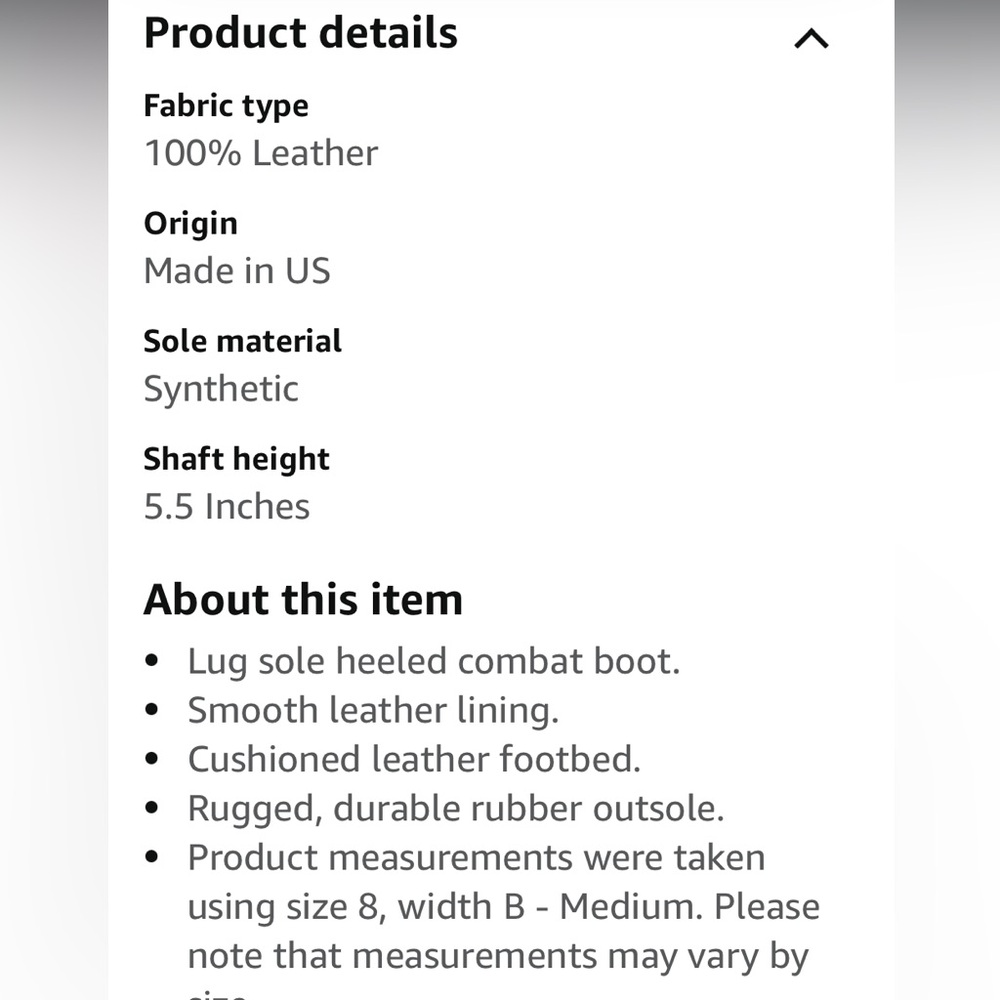This screenshot has width=1000, height=1000.
Task: Click the bullet point before Product measurements
Action: coord(152,858)
